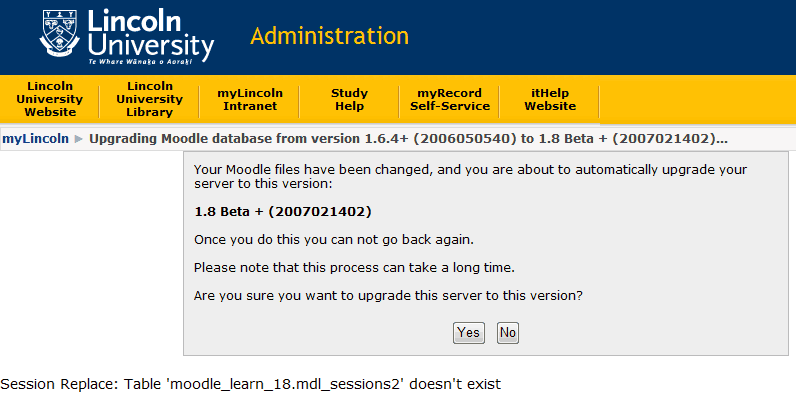Viewport: 796px width, 413px height.
Task: Cancel the upgrade with the No button
Action: 508,333
